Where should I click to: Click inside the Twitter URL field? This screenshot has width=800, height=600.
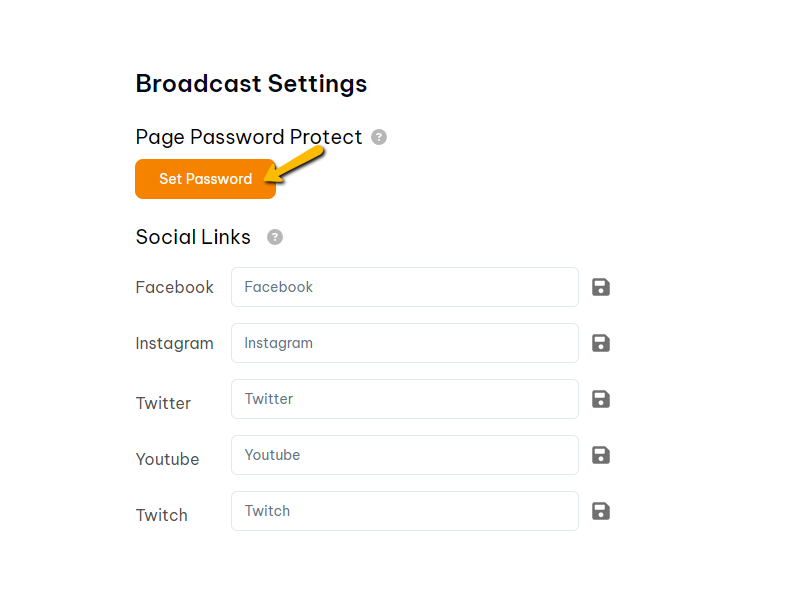(x=404, y=399)
